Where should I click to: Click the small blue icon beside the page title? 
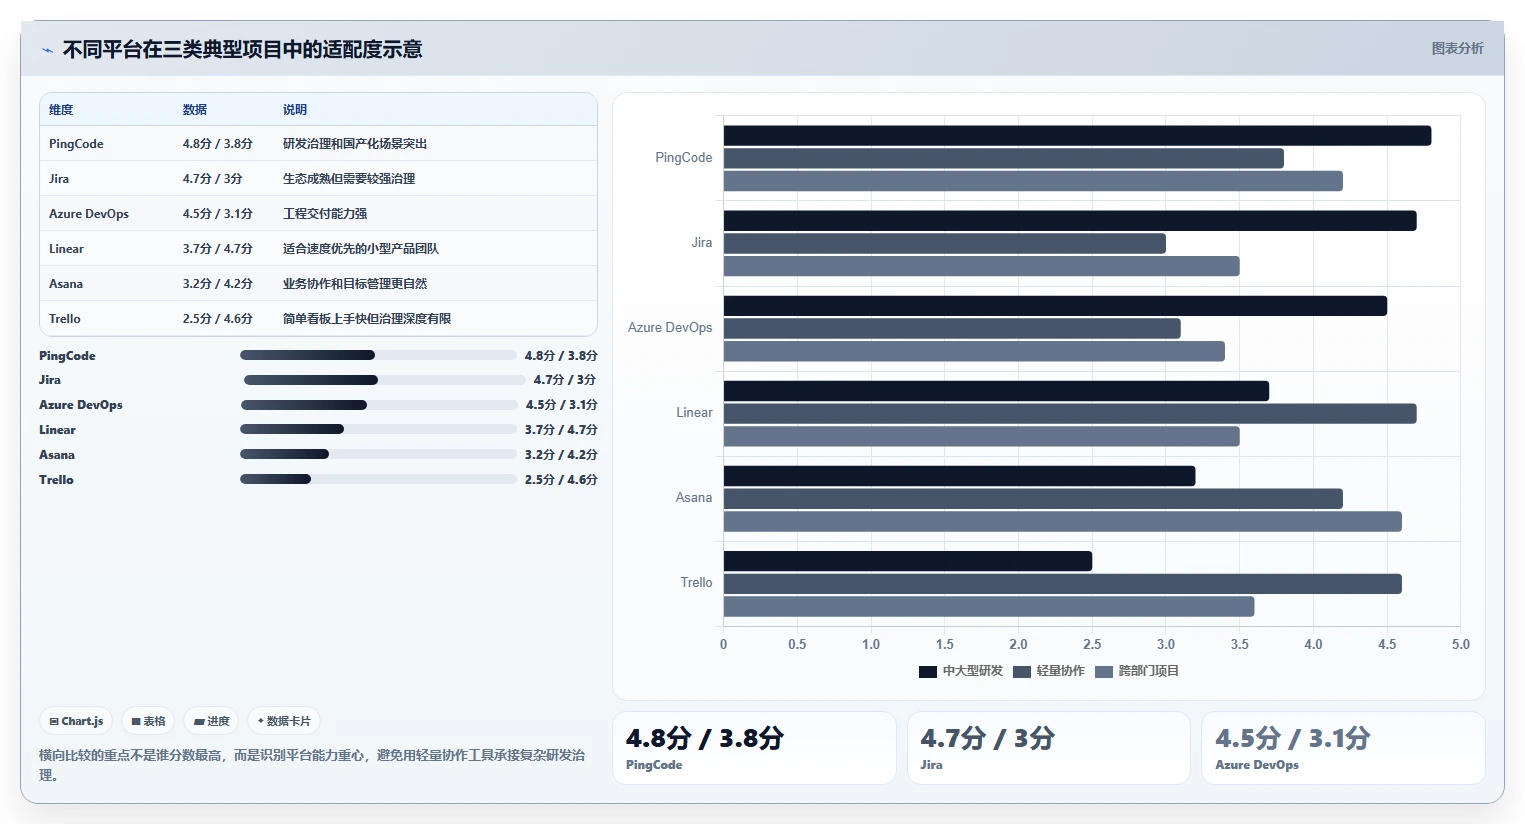pyautogui.click(x=47, y=50)
